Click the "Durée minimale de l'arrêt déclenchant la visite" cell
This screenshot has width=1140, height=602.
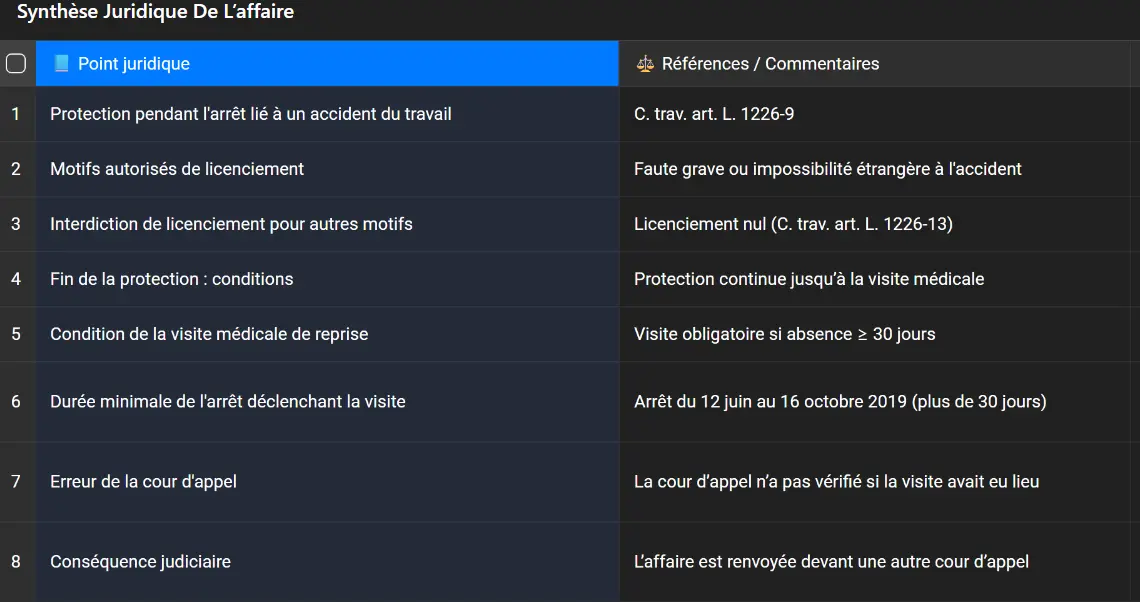(228, 402)
